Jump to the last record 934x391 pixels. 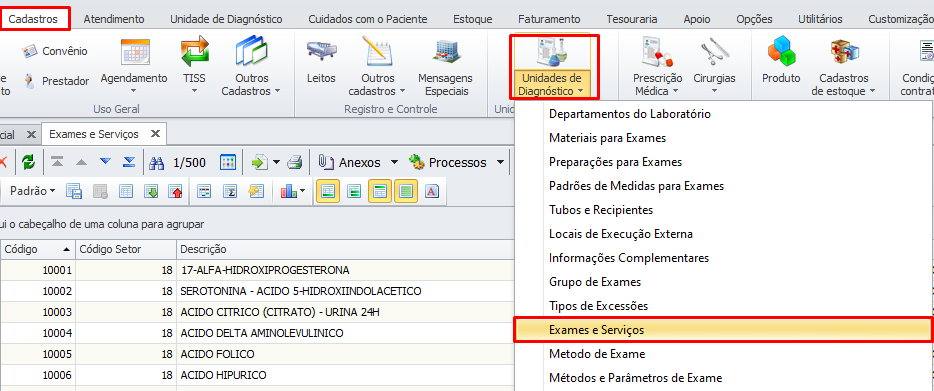129,162
